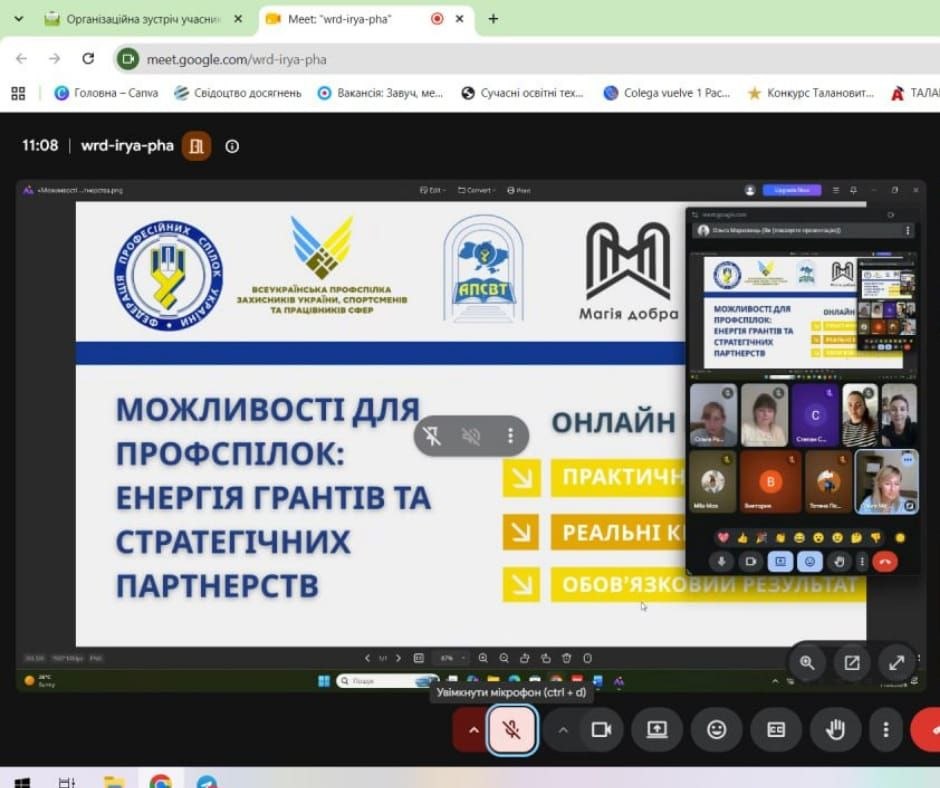This screenshot has height=788, width=940.
Task: Switch to Організаційна зустріч tab
Action: coord(143,19)
